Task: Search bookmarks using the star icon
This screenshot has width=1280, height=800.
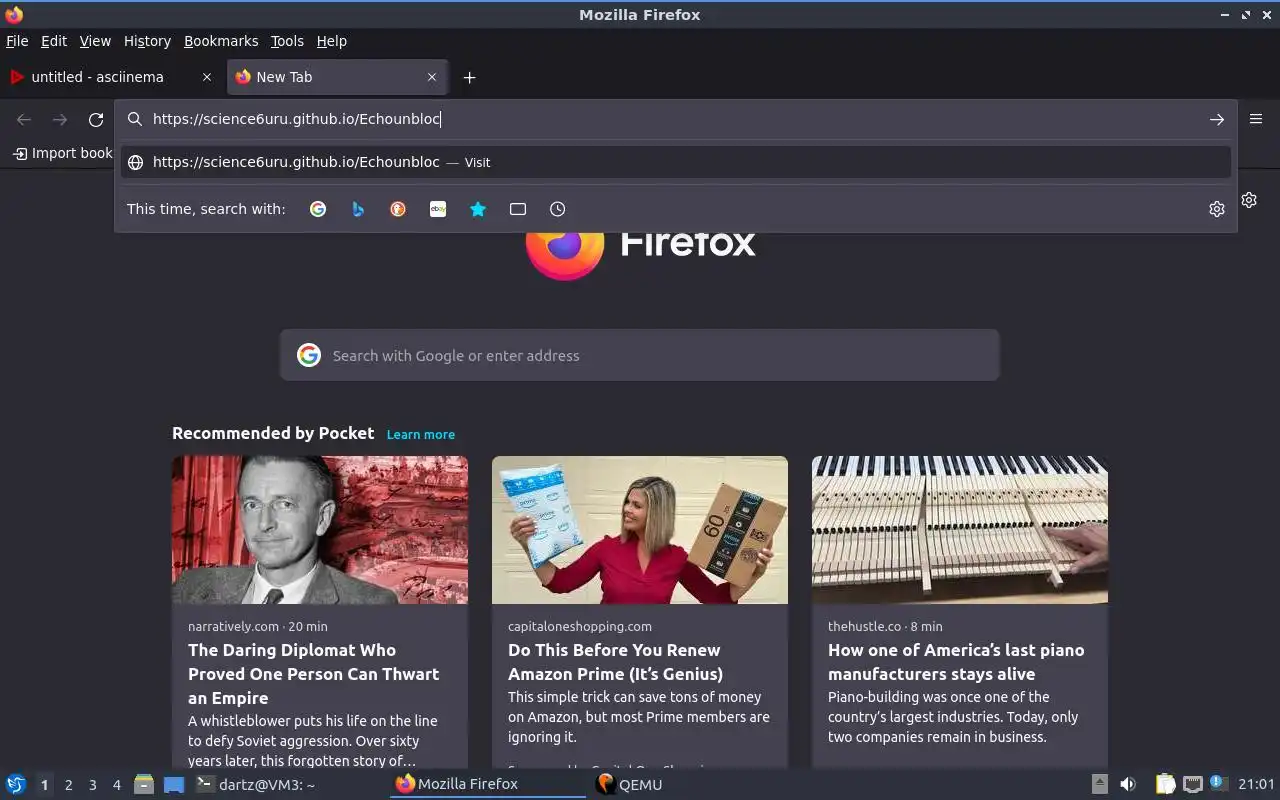Action: (478, 209)
